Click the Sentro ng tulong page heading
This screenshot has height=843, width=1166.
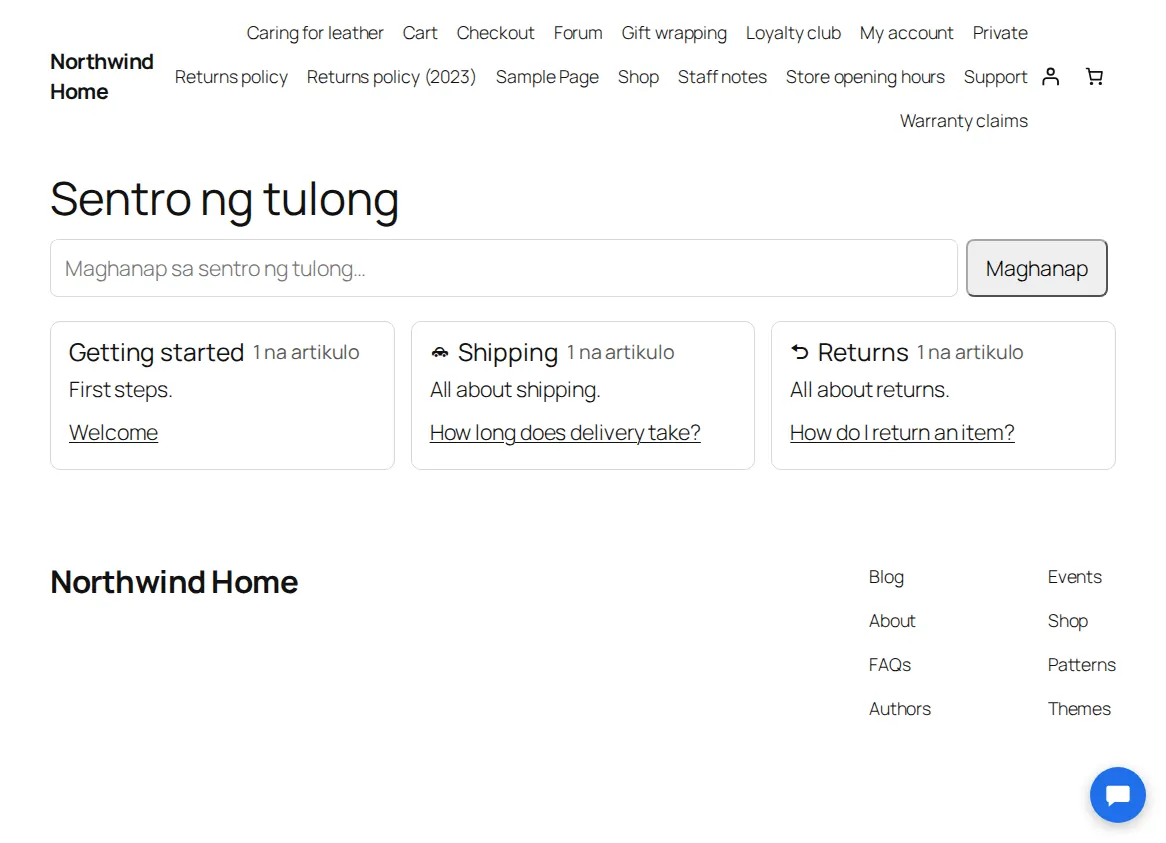click(225, 199)
